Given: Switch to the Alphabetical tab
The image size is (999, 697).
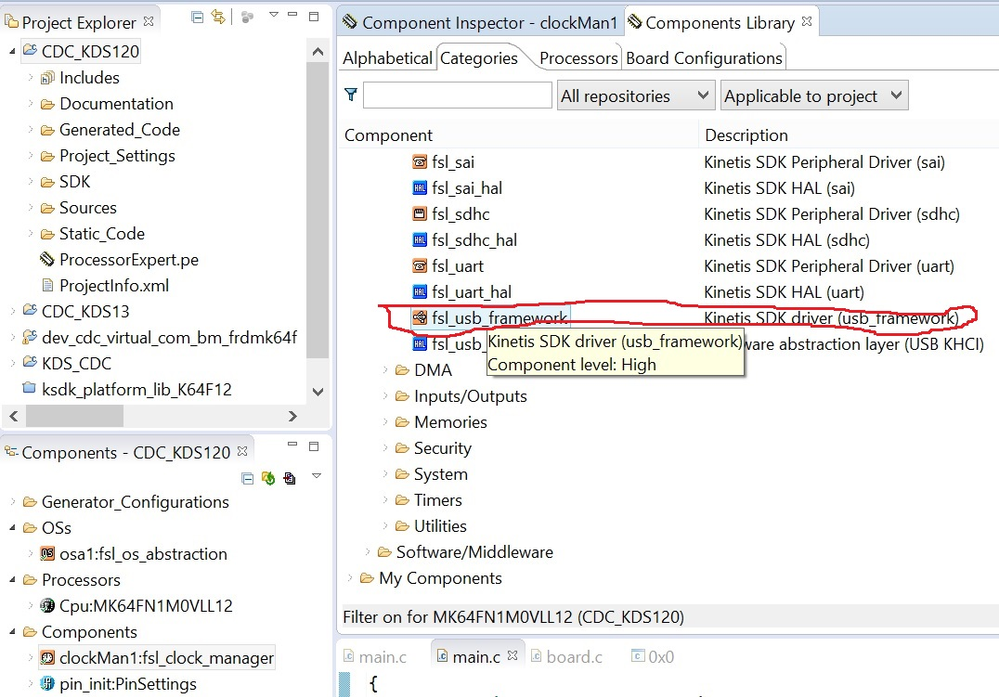Looking at the screenshot, I should pyautogui.click(x=387, y=58).
